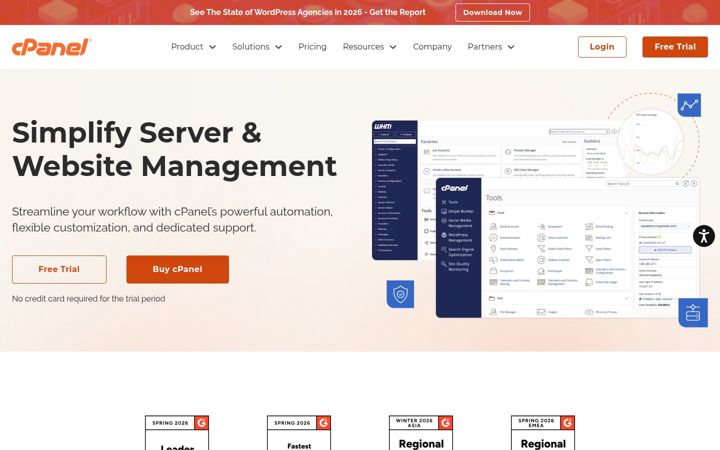Viewport: 720px width, 450px height.
Task: Click the 'Streamline your workflow' description paragraph
Action: pyautogui.click(x=172, y=219)
